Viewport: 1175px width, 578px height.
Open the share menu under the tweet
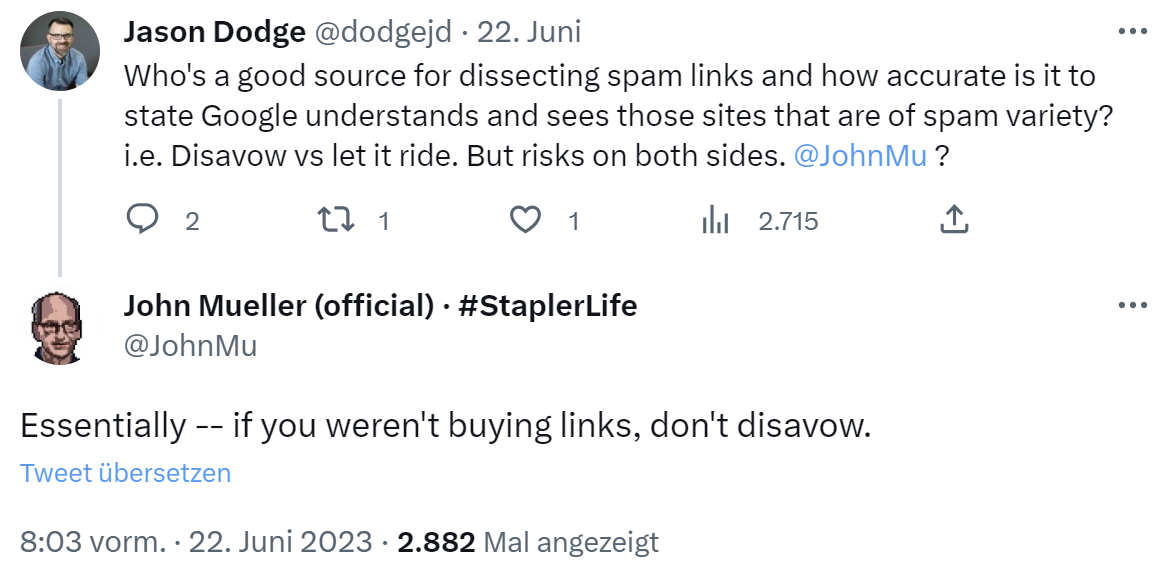(954, 220)
